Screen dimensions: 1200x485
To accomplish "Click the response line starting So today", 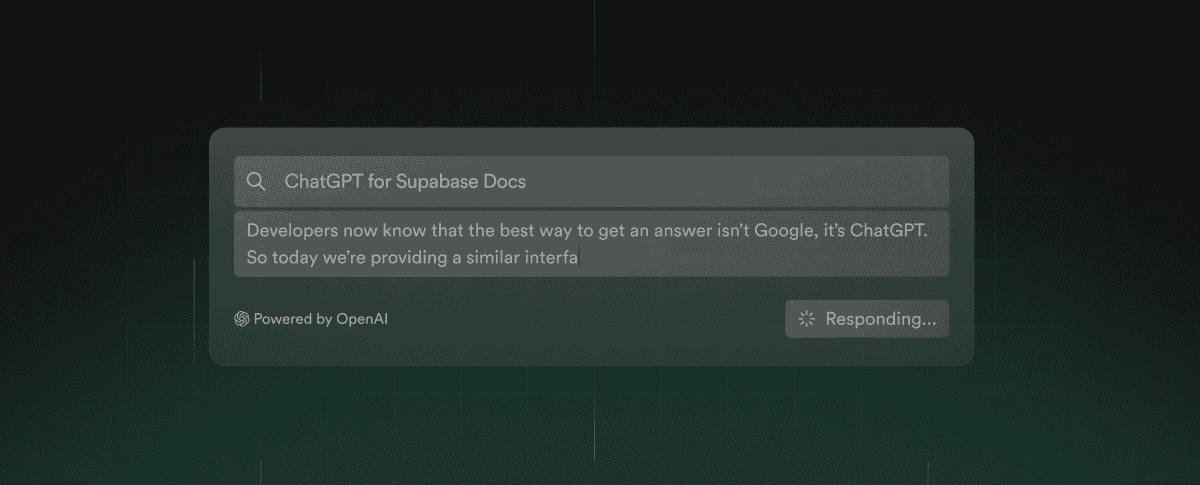I will pos(413,257).
